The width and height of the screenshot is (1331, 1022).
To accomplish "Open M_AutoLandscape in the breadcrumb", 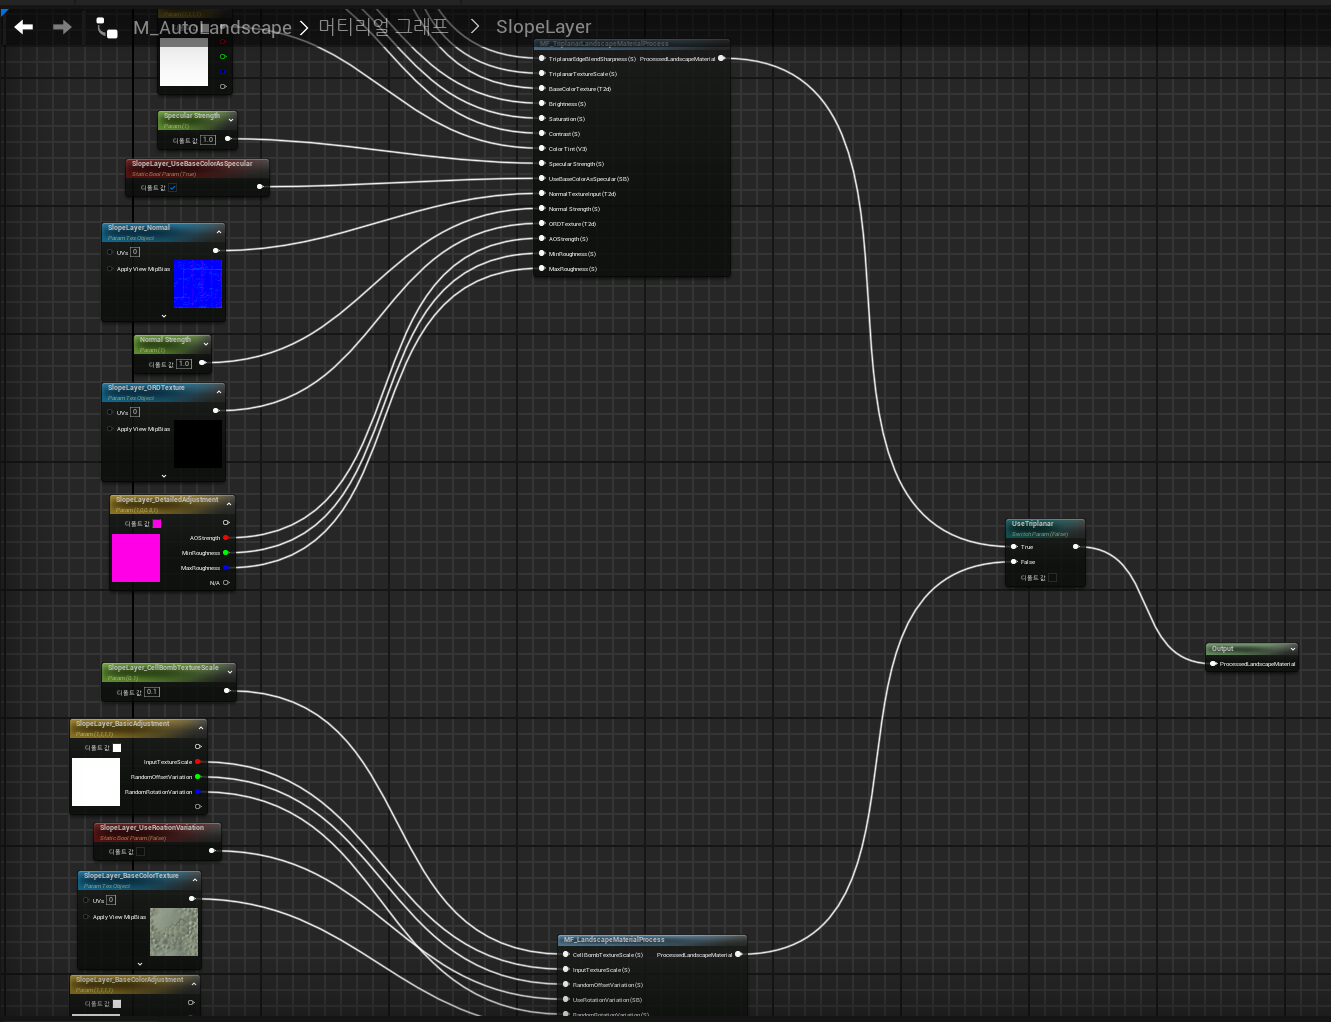I will tap(213, 28).
